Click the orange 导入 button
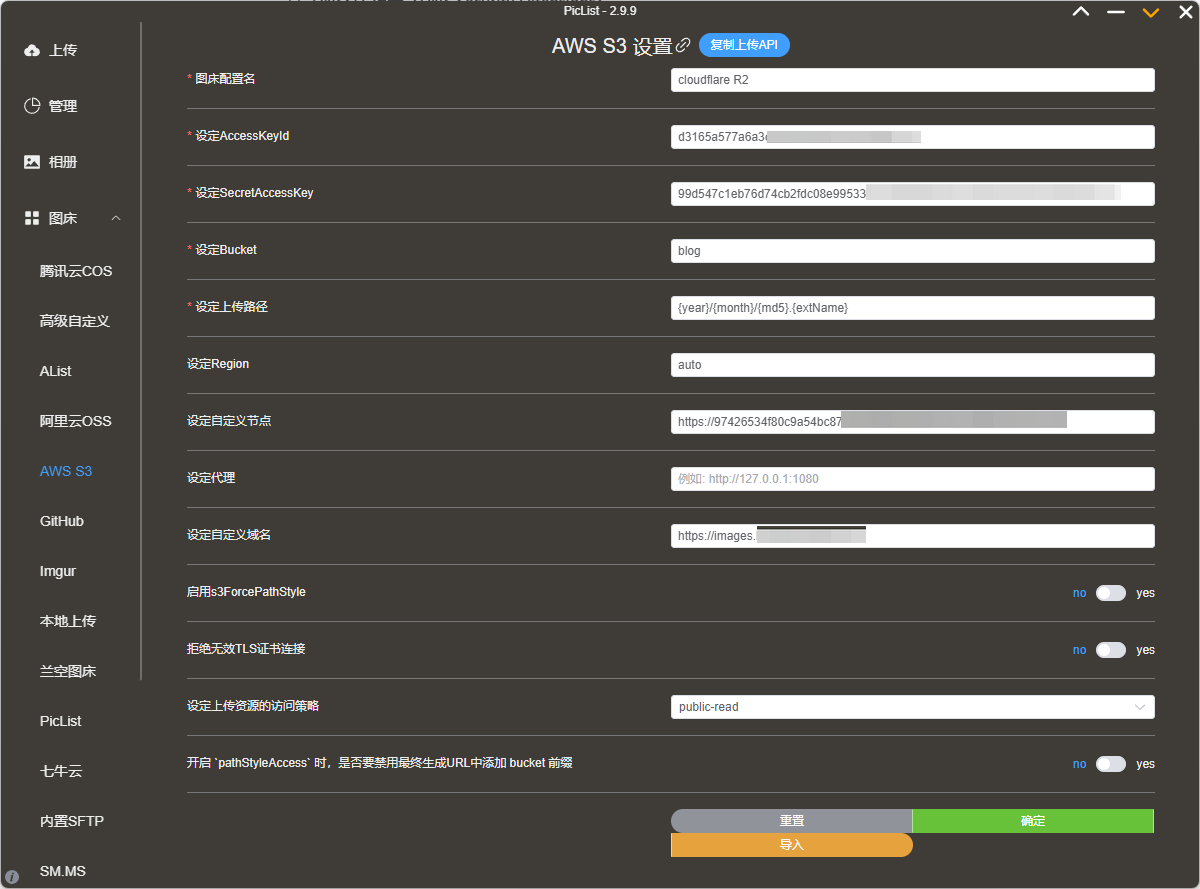This screenshot has height=889, width=1200. click(x=791, y=845)
